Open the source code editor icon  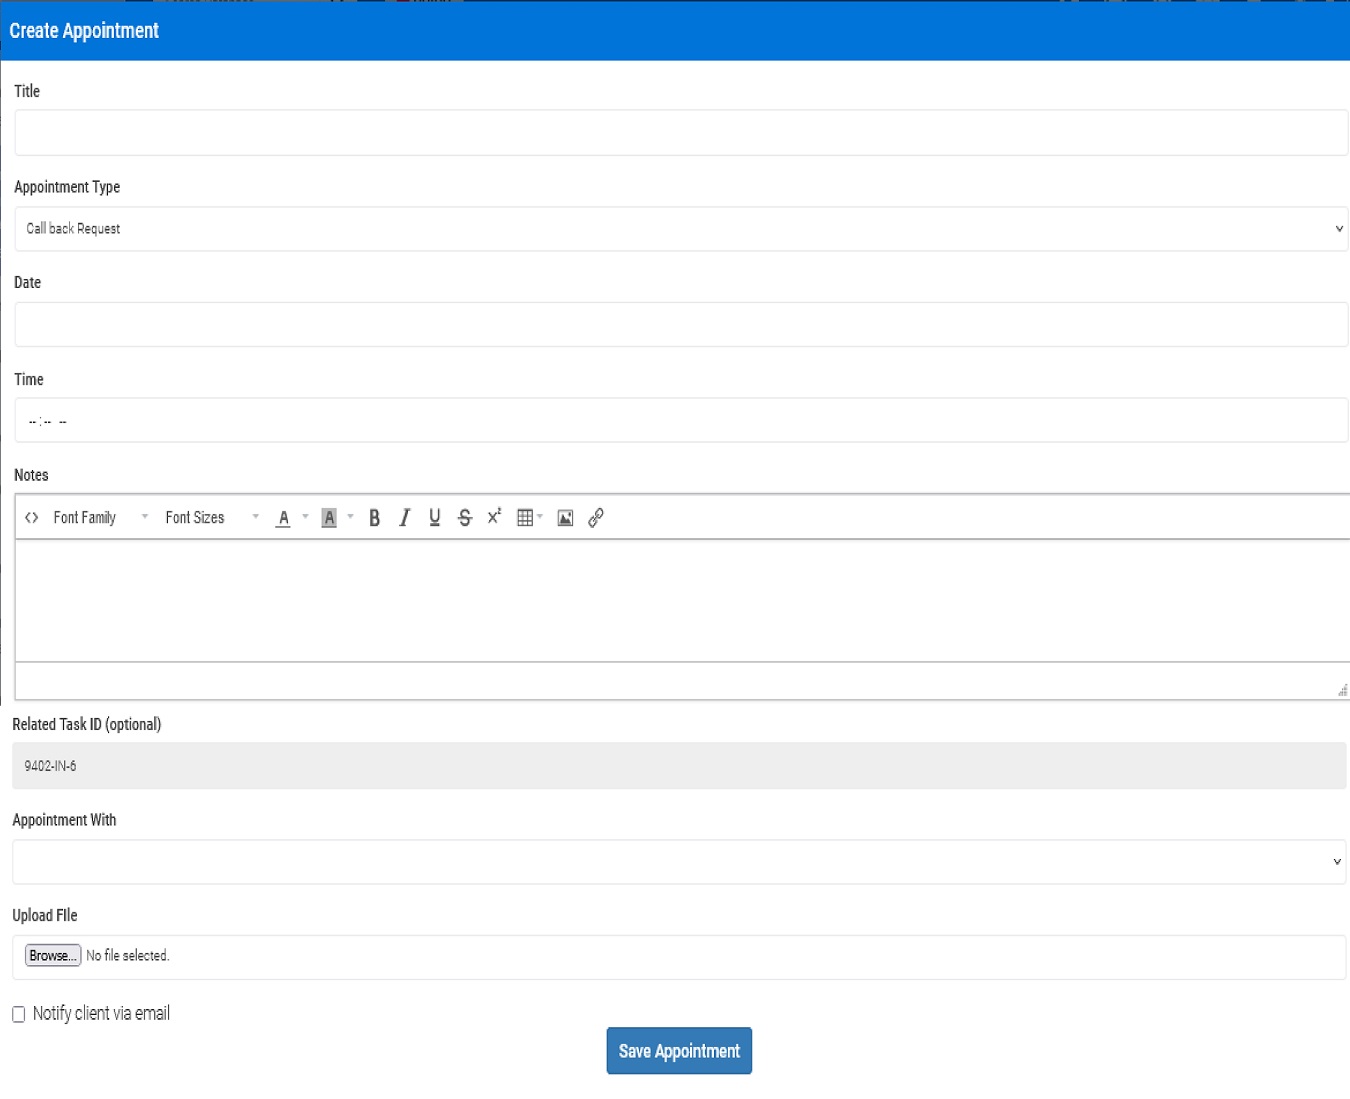click(30, 517)
